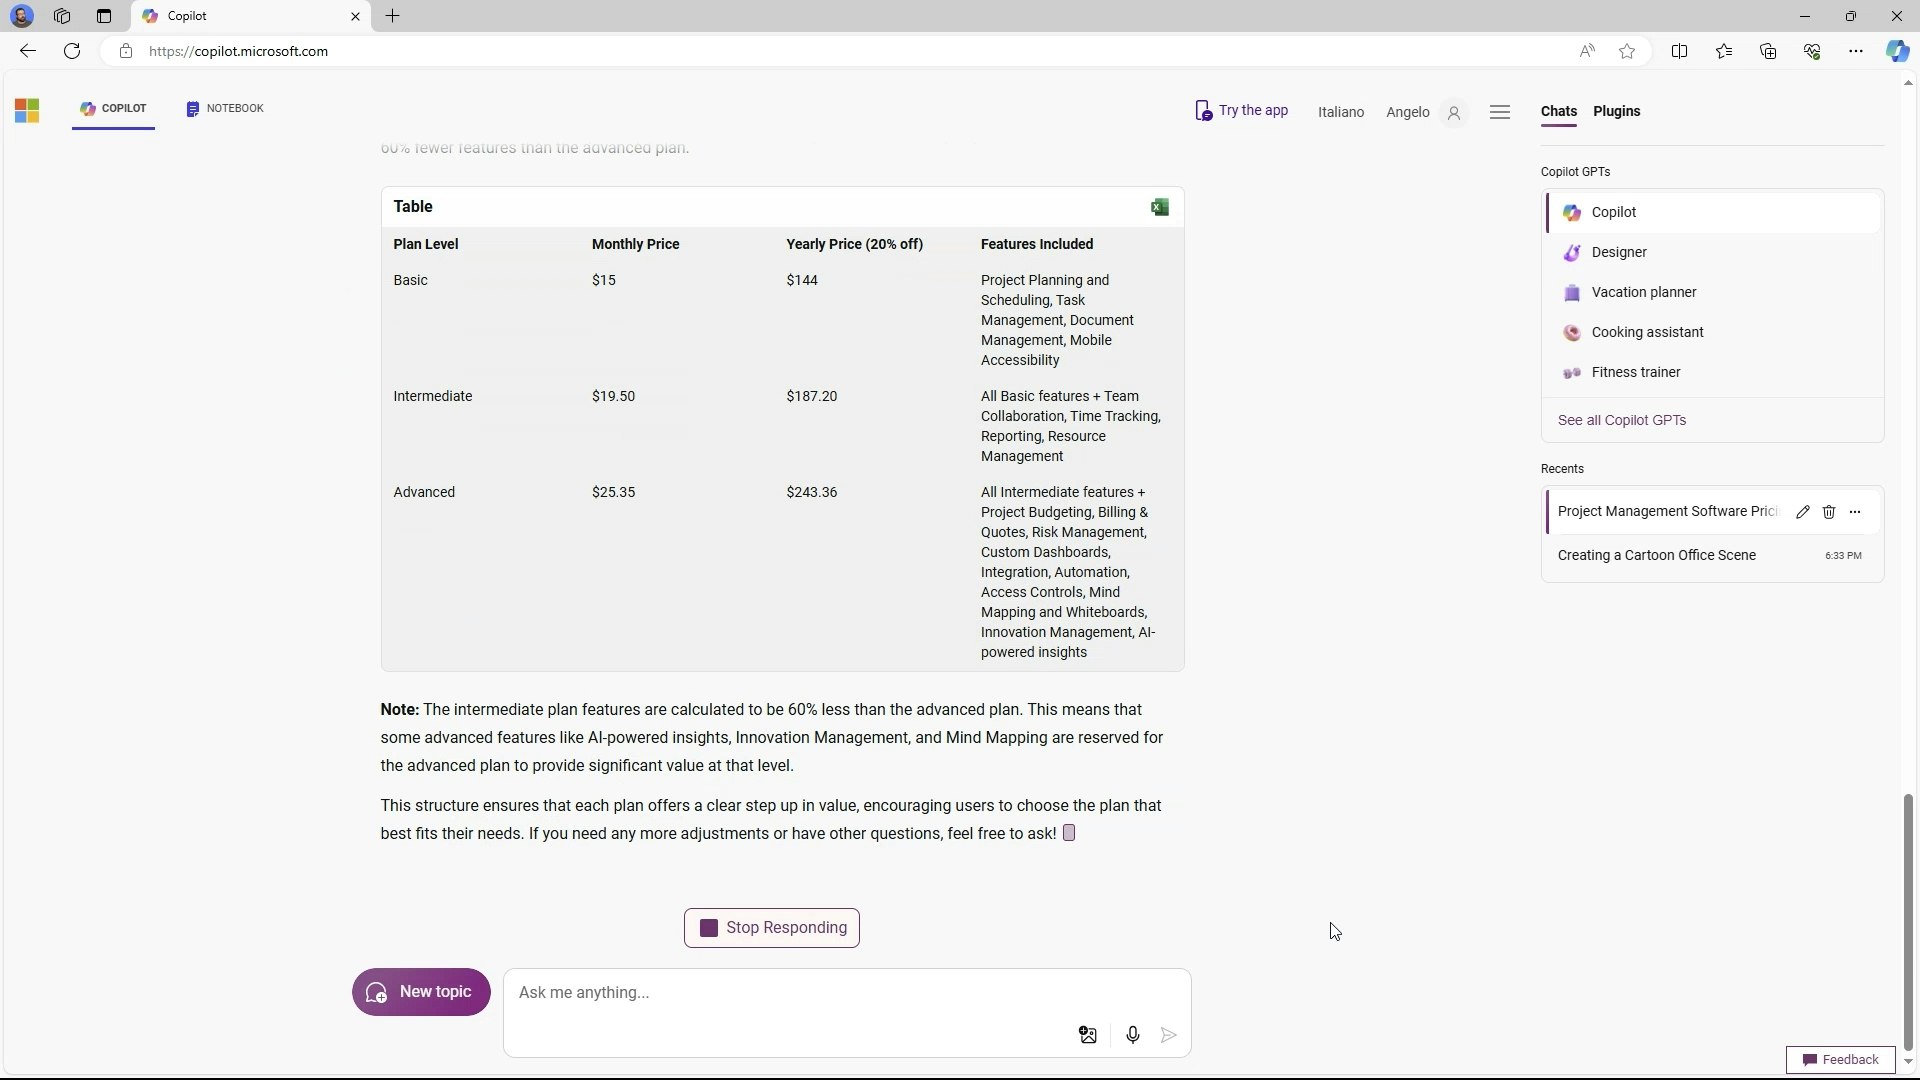
Task: Open split screen view icon
Action: click(x=1679, y=51)
